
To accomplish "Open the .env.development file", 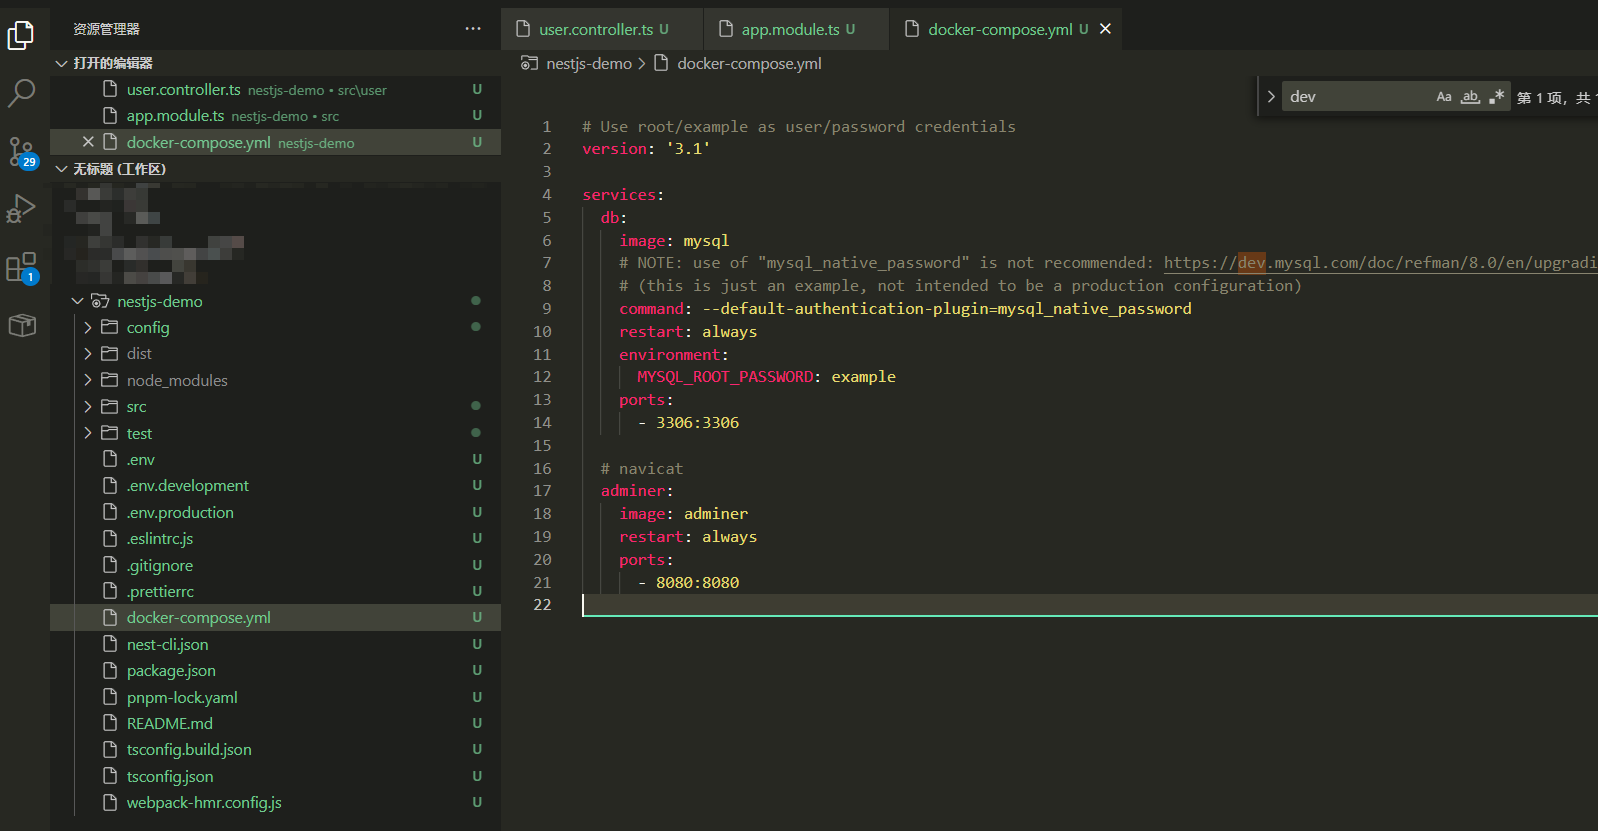I will tap(275, 485).
